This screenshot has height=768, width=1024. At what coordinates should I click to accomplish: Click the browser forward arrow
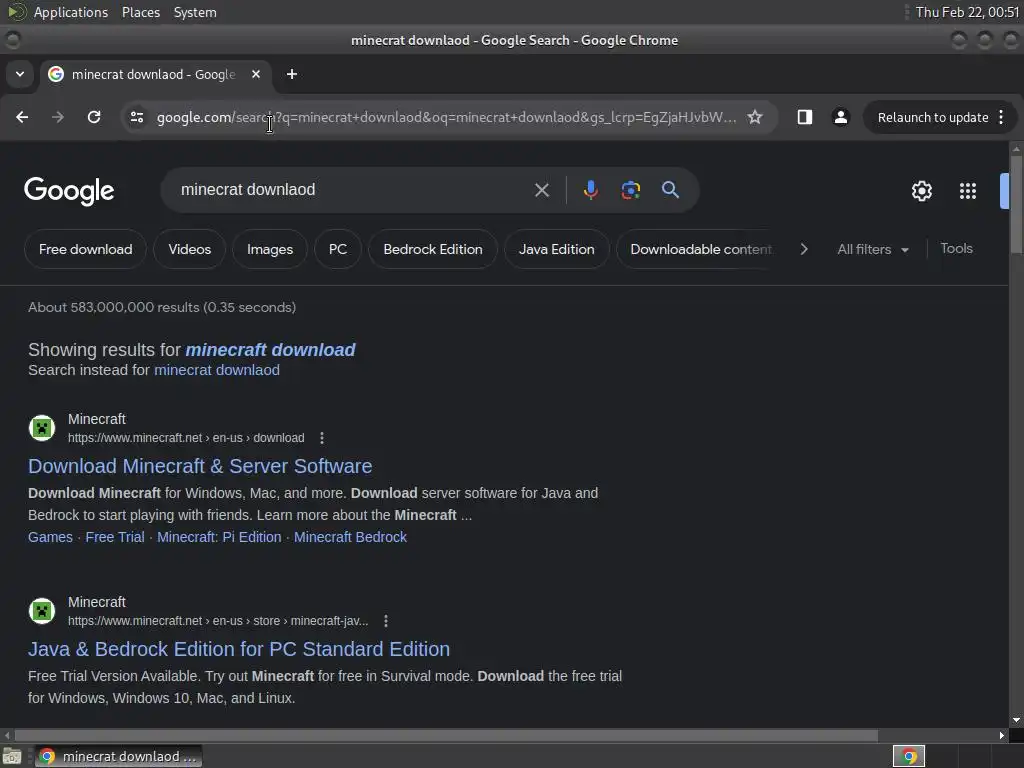[58, 117]
